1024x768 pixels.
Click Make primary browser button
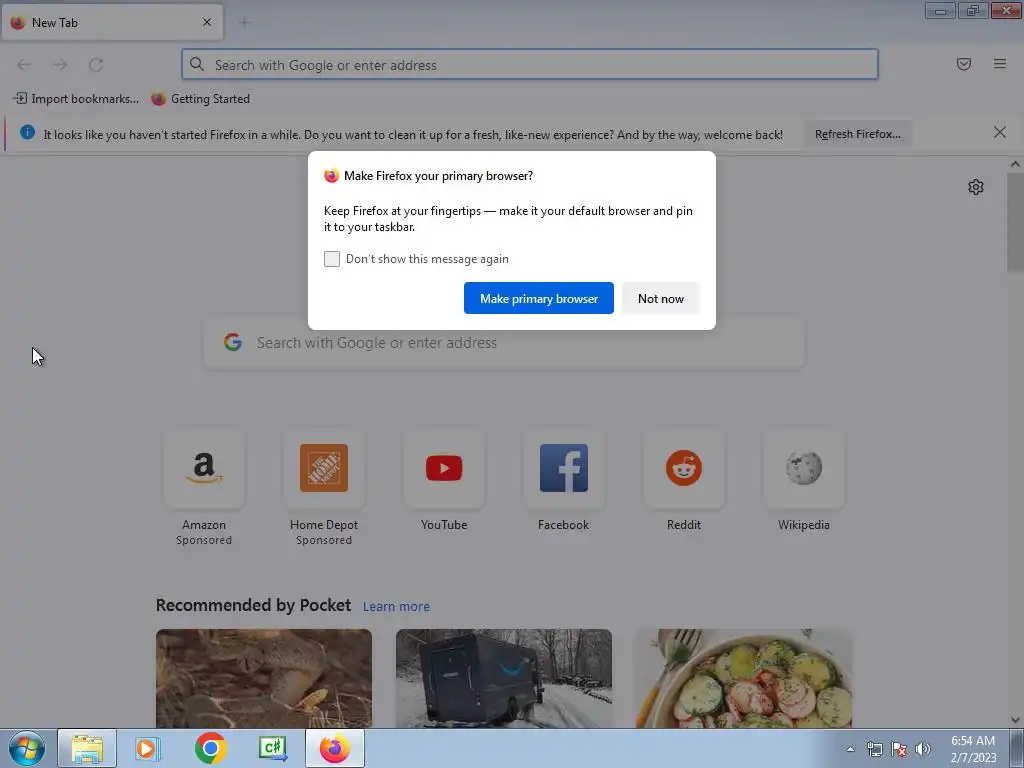[x=539, y=298]
